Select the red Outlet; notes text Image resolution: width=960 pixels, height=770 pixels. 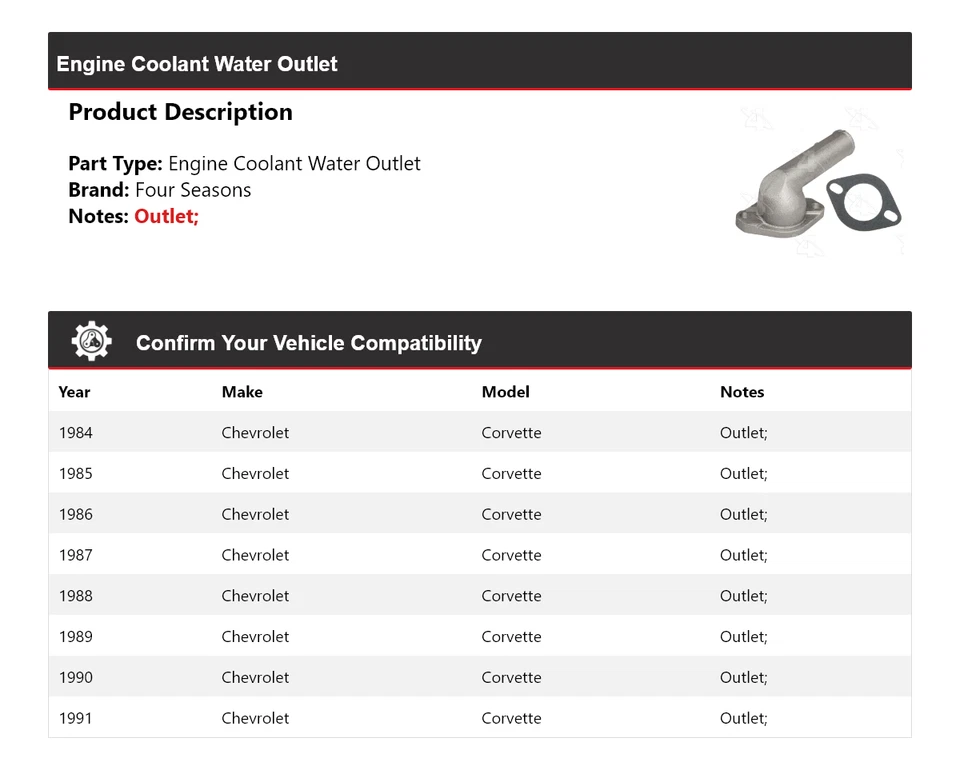[x=166, y=216]
